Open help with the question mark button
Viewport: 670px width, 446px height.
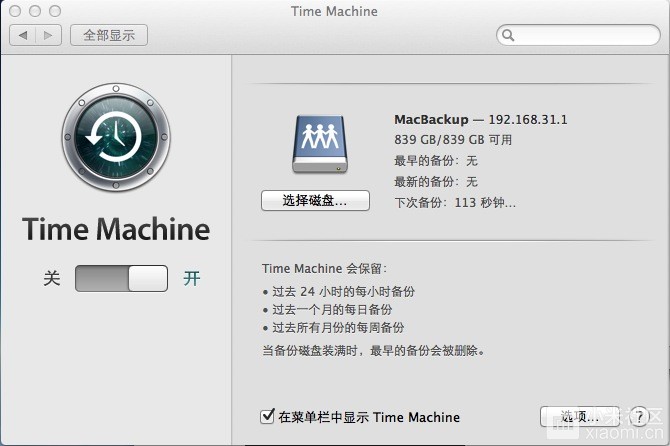coord(640,416)
